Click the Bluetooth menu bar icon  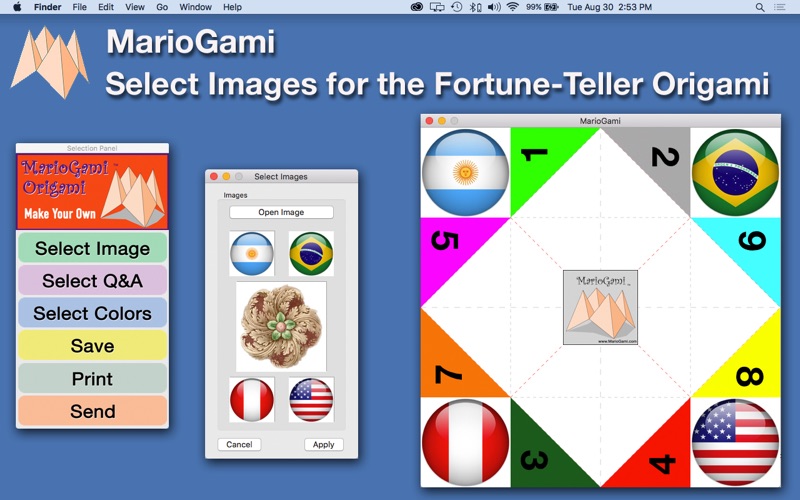[475, 7]
